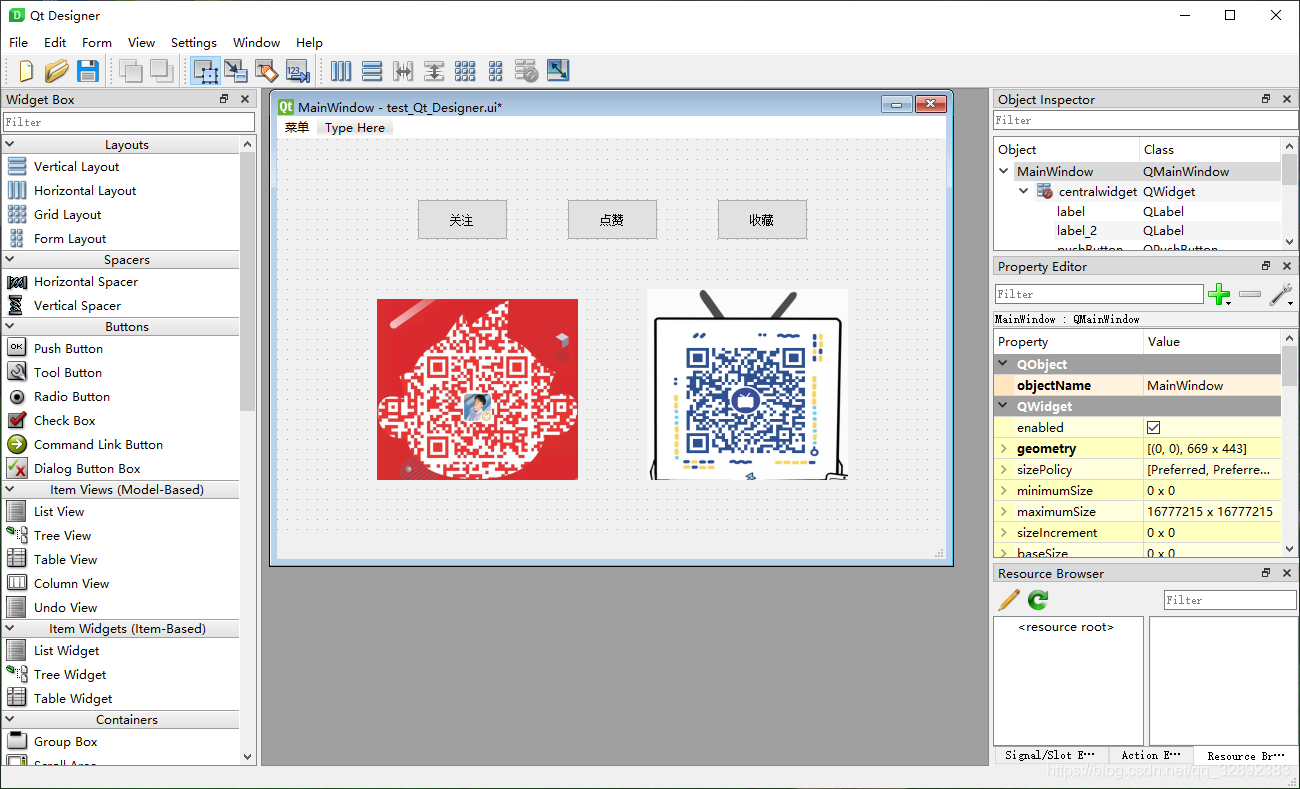Screen dimensions: 1300x789
Task: Switch to the Action Editor tab
Action: click(x=1151, y=755)
